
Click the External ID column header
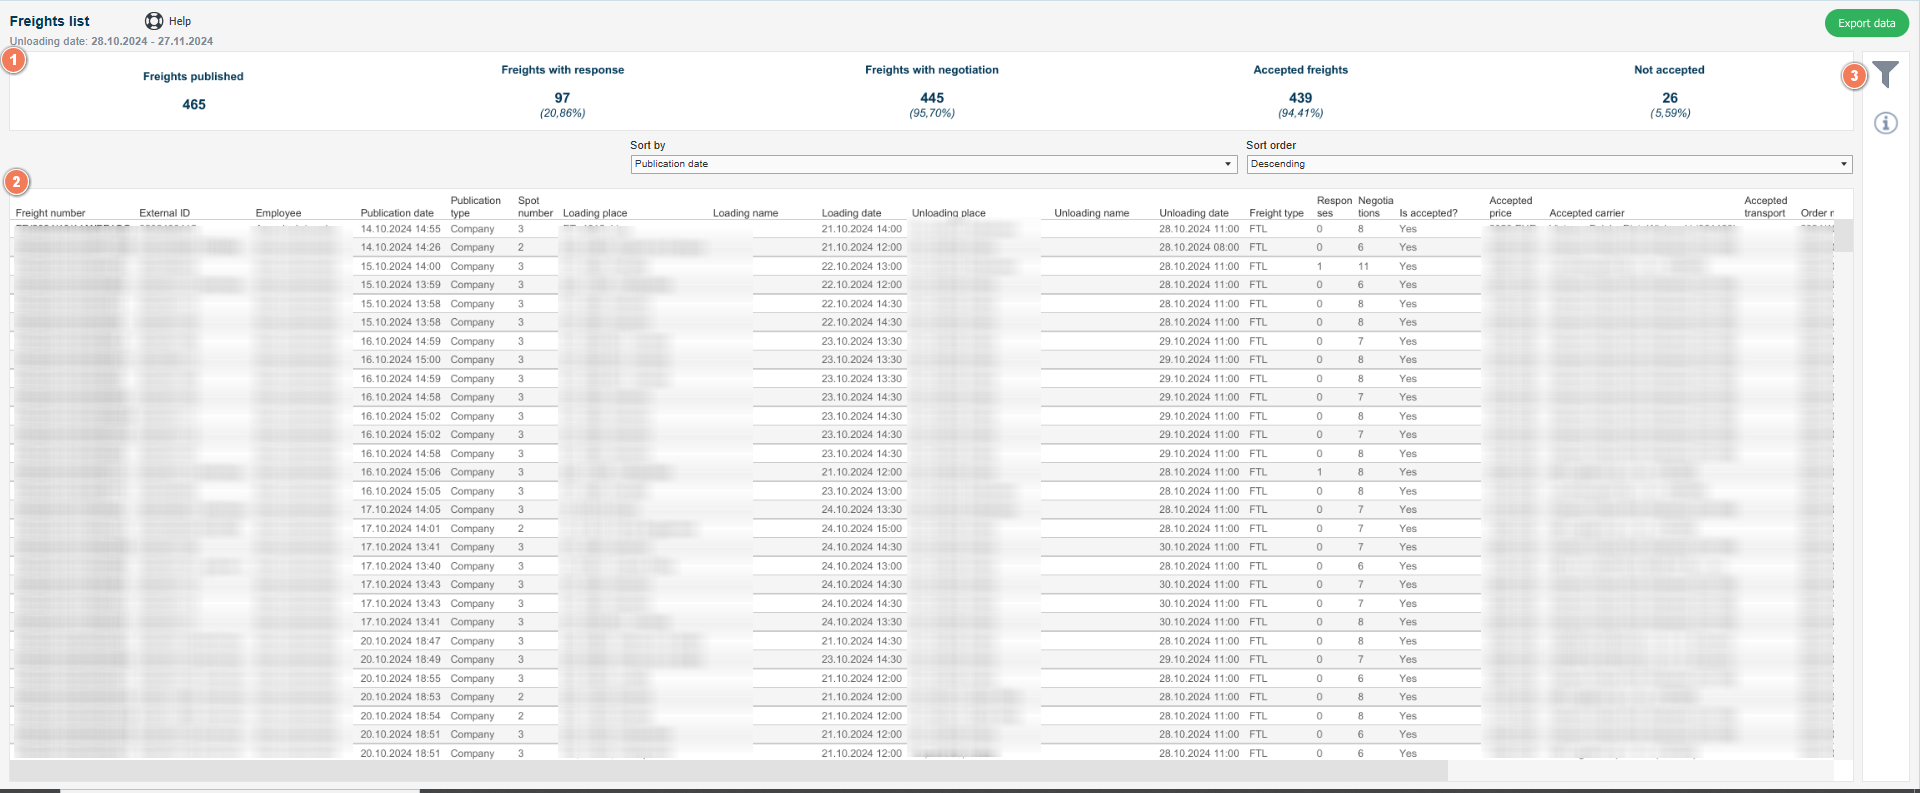164,213
